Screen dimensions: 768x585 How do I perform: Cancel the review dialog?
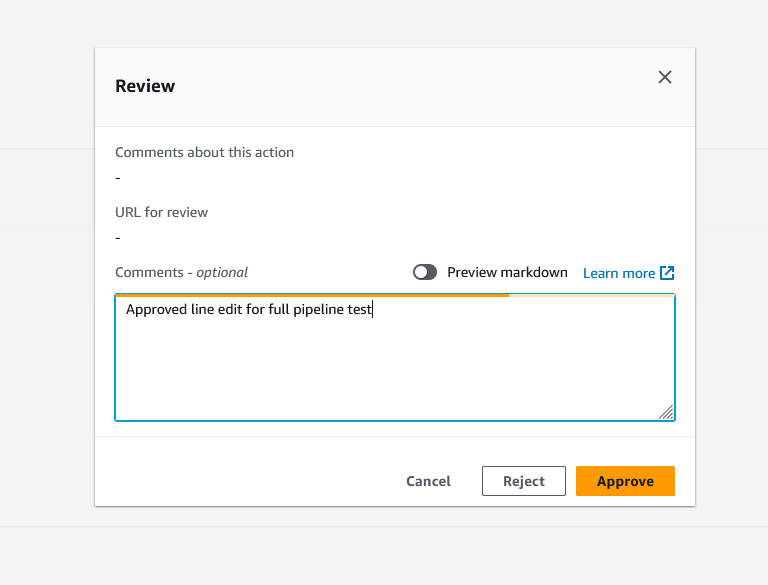pos(428,481)
